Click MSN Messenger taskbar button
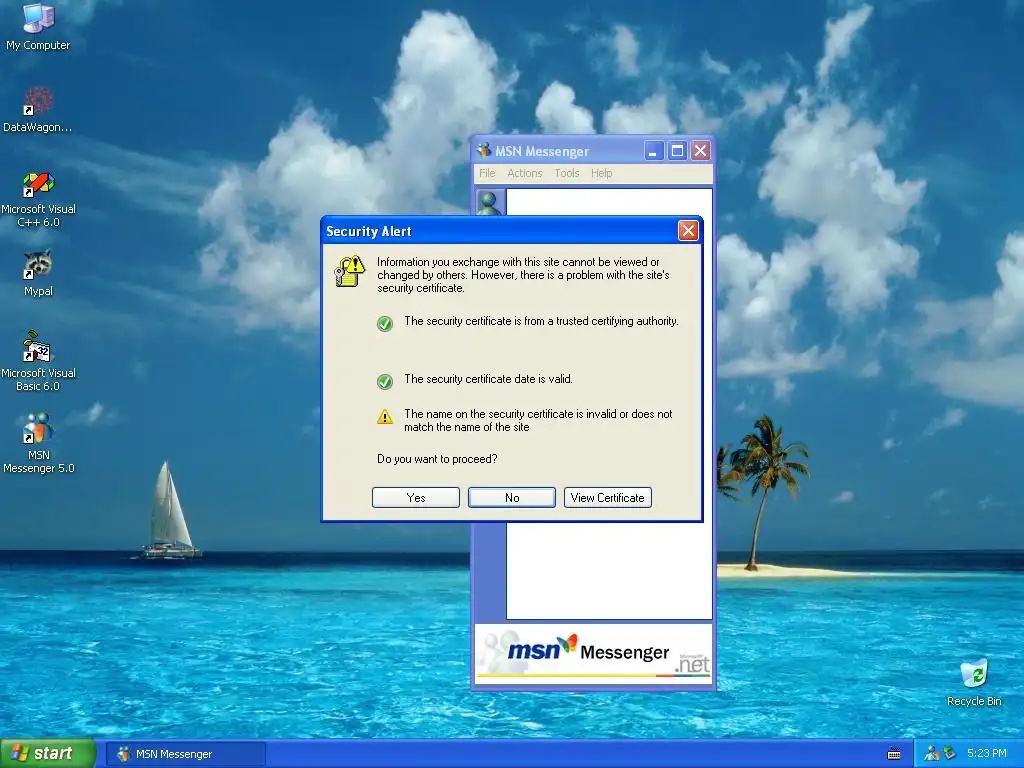The width and height of the screenshot is (1024, 768). [185, 754]
